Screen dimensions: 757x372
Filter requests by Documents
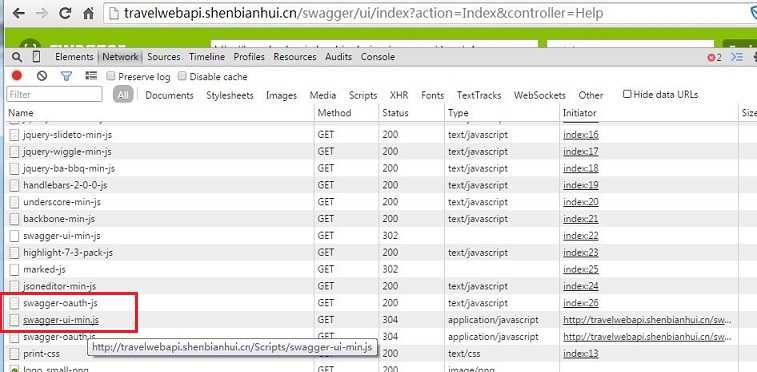[x=169, y=96]
